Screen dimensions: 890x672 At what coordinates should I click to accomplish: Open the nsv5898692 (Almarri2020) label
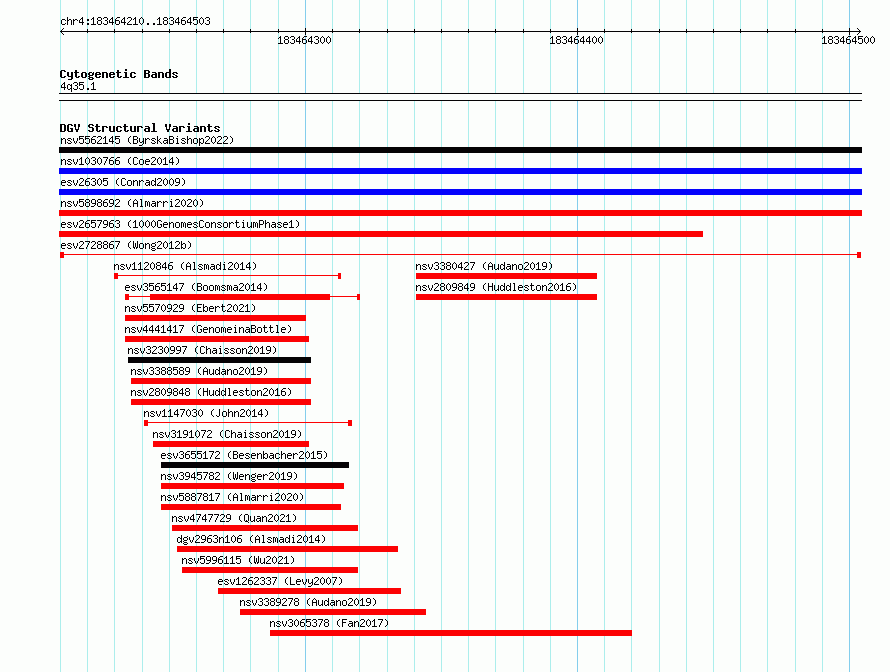click(x=132, y=203)
